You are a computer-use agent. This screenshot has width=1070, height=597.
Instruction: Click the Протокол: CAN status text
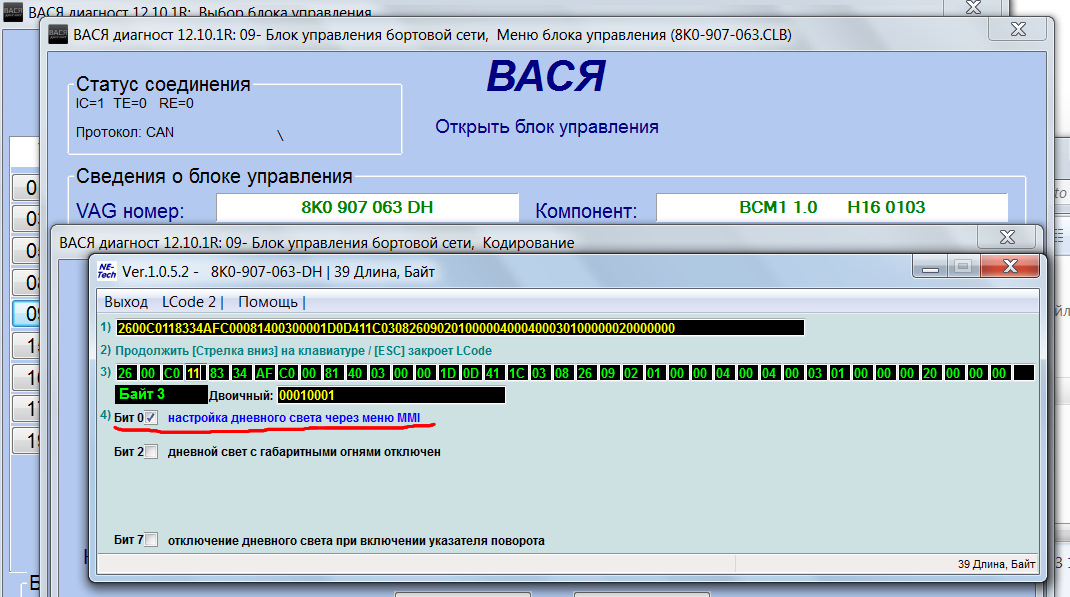[125, 132]
